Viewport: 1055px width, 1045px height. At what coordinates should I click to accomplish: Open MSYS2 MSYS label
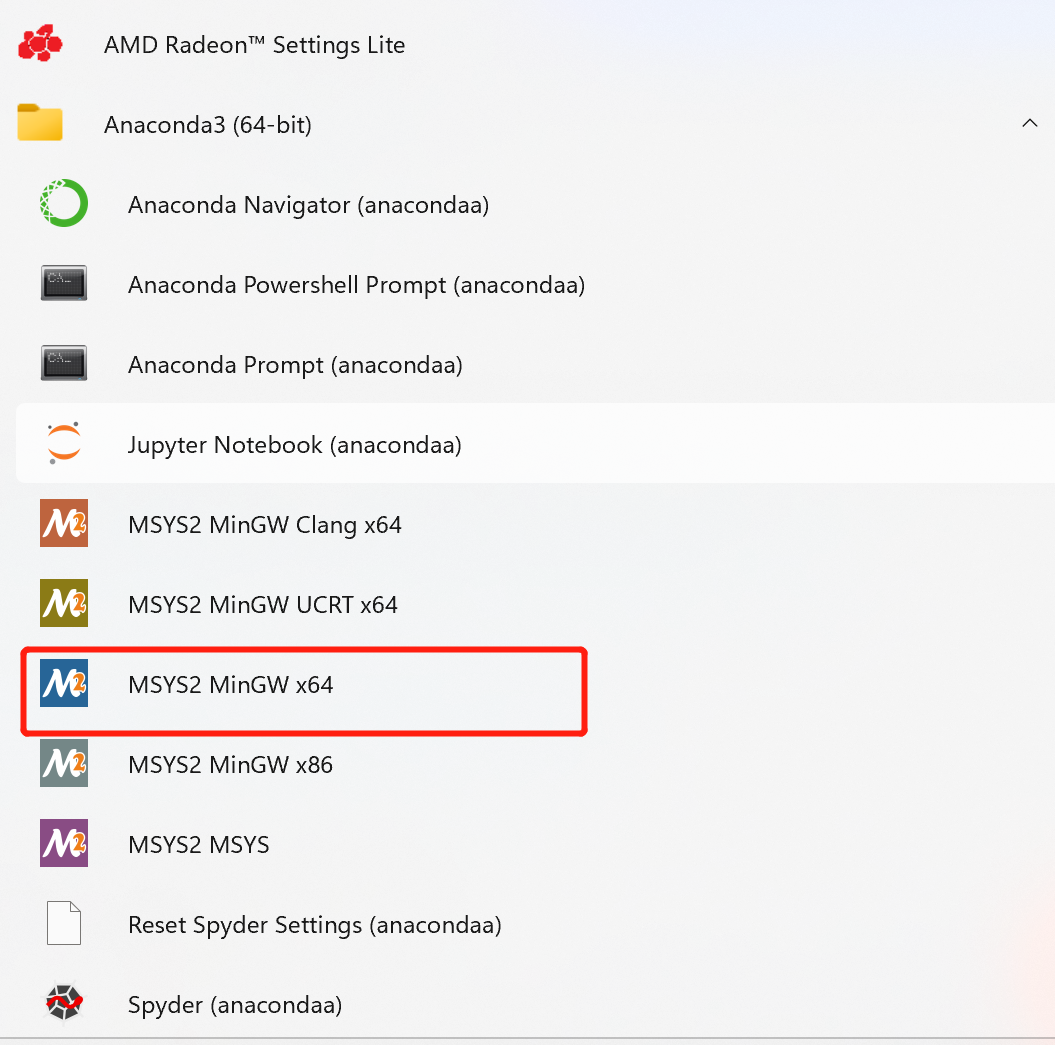pyautogui.click(x=199, y=845)
